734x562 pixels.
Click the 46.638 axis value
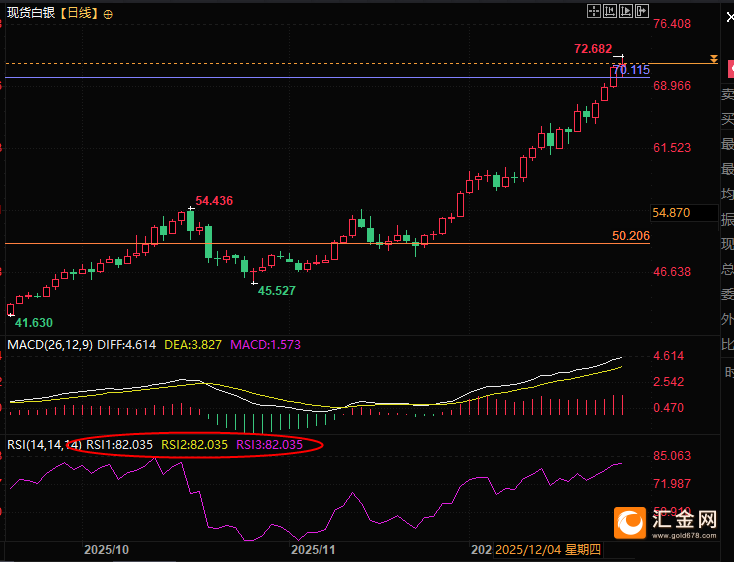click(x=672, y=272)
